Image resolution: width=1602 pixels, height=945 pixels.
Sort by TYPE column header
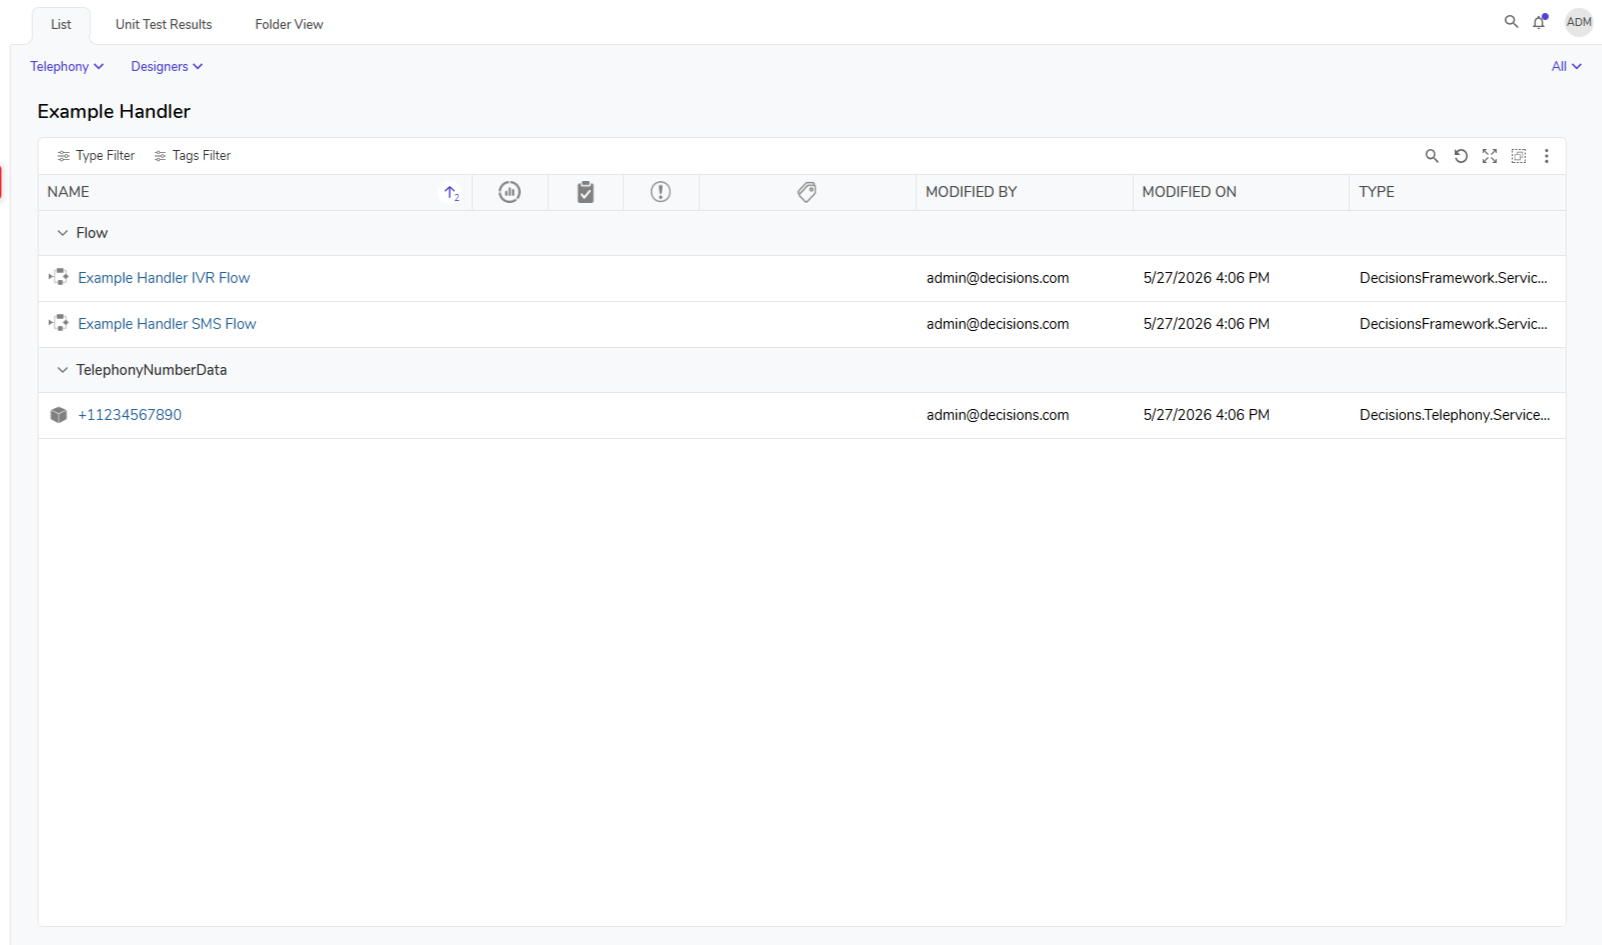tap(1376, 192)
